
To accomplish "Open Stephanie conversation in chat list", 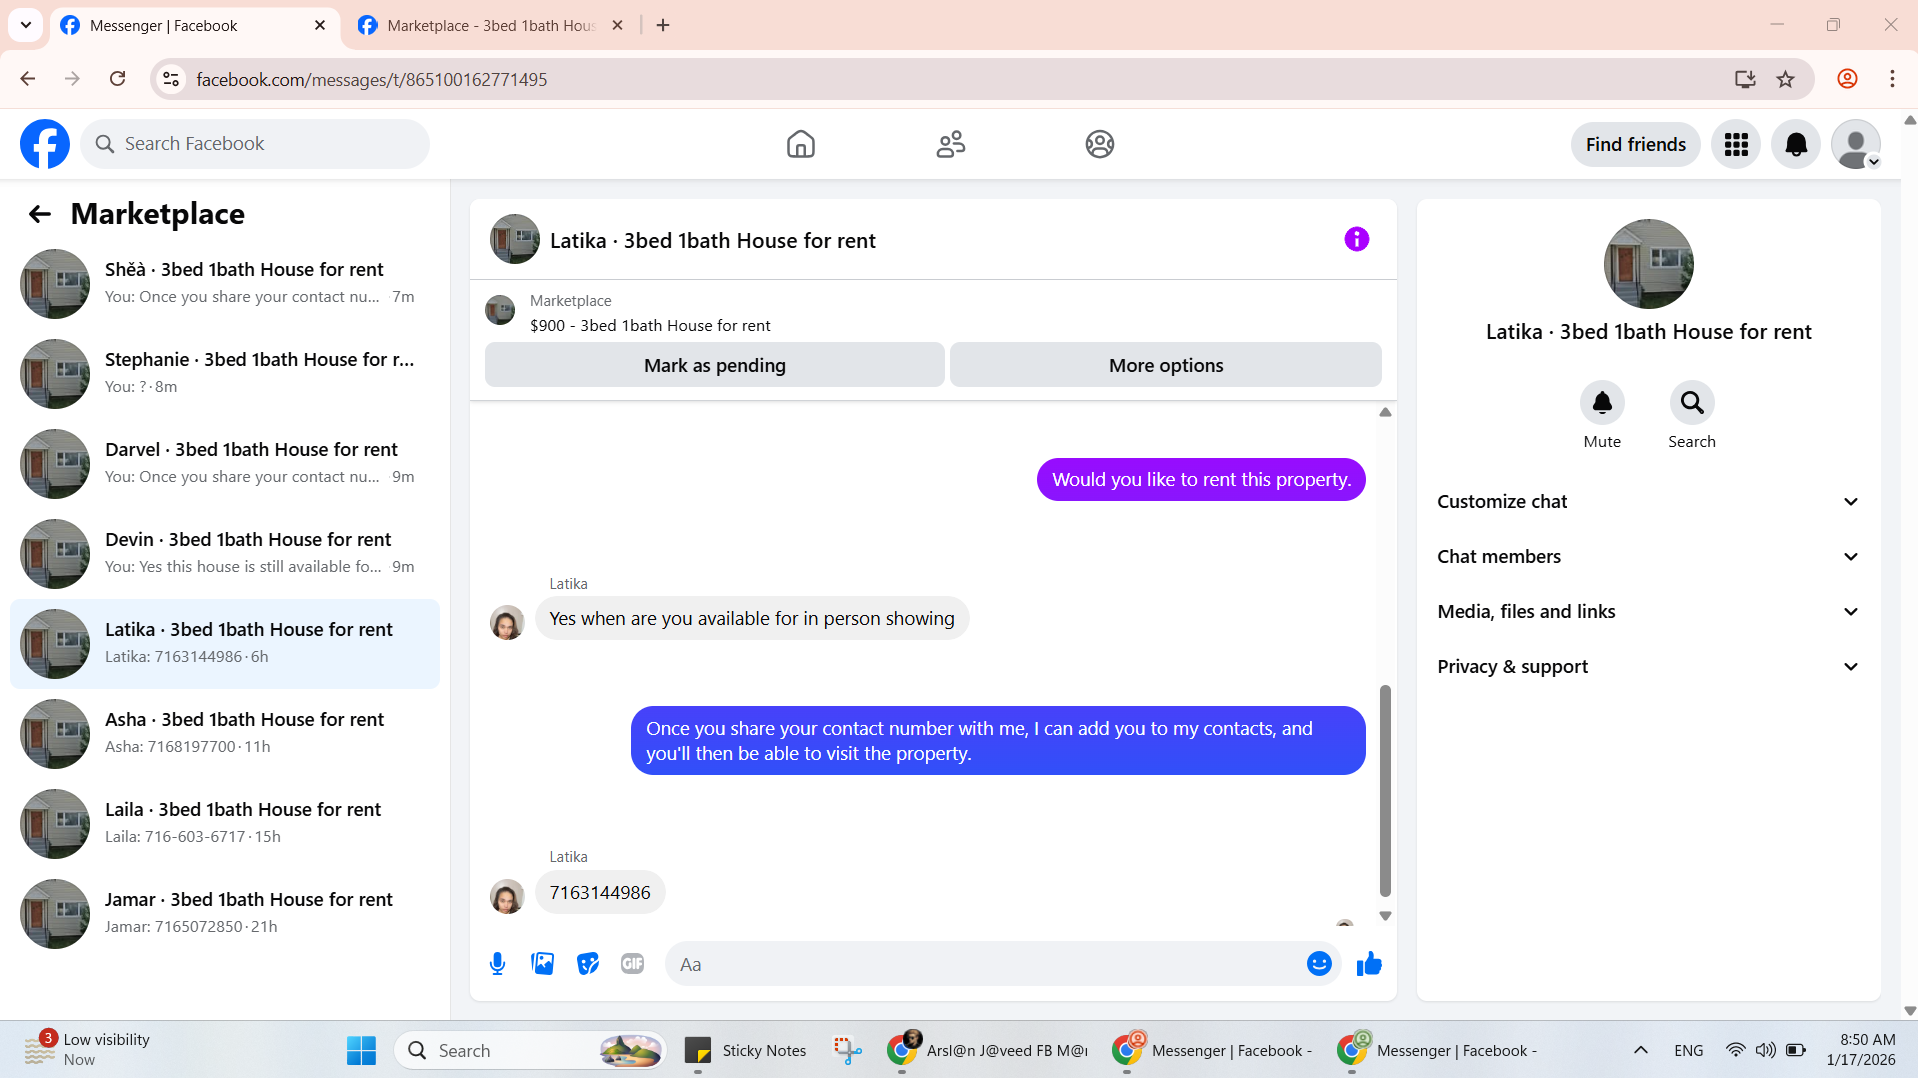I will 225,374.
